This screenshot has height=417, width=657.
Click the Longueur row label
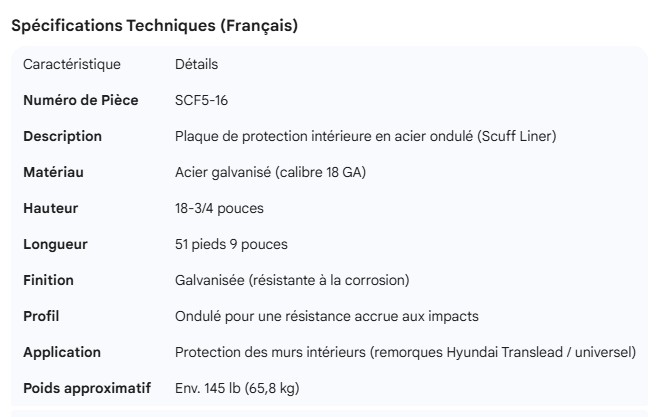[x=55, y=245]
